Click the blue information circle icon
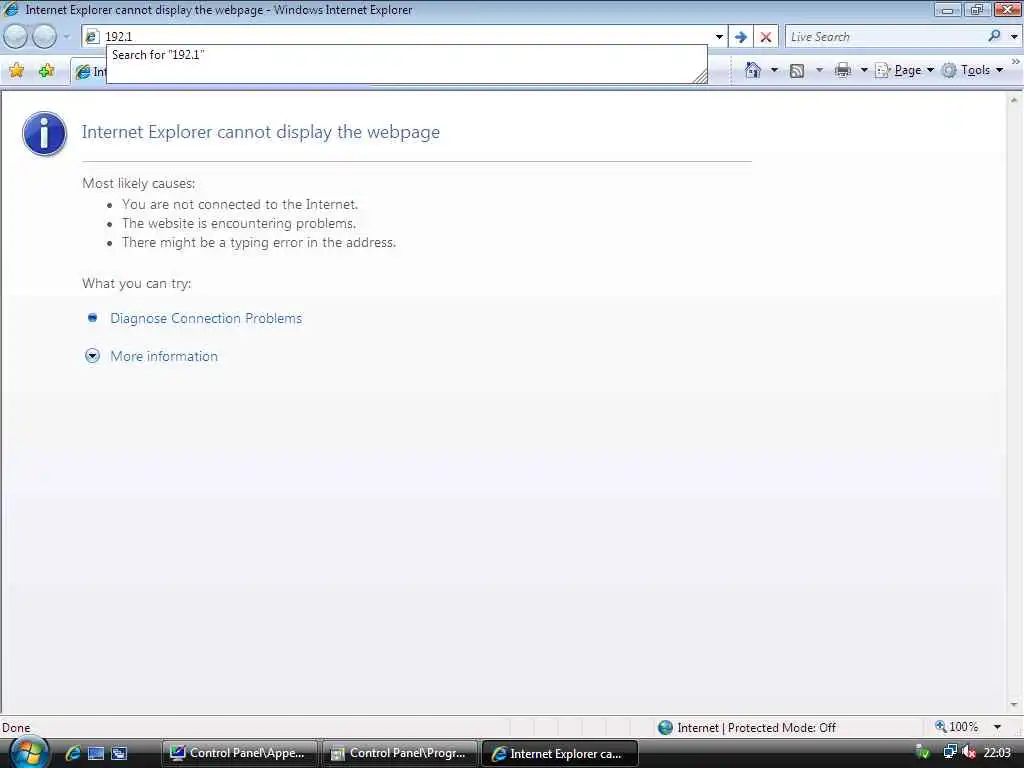This screenshot has width=1024, height=768. pyautogui.click(x=44, y=133)
